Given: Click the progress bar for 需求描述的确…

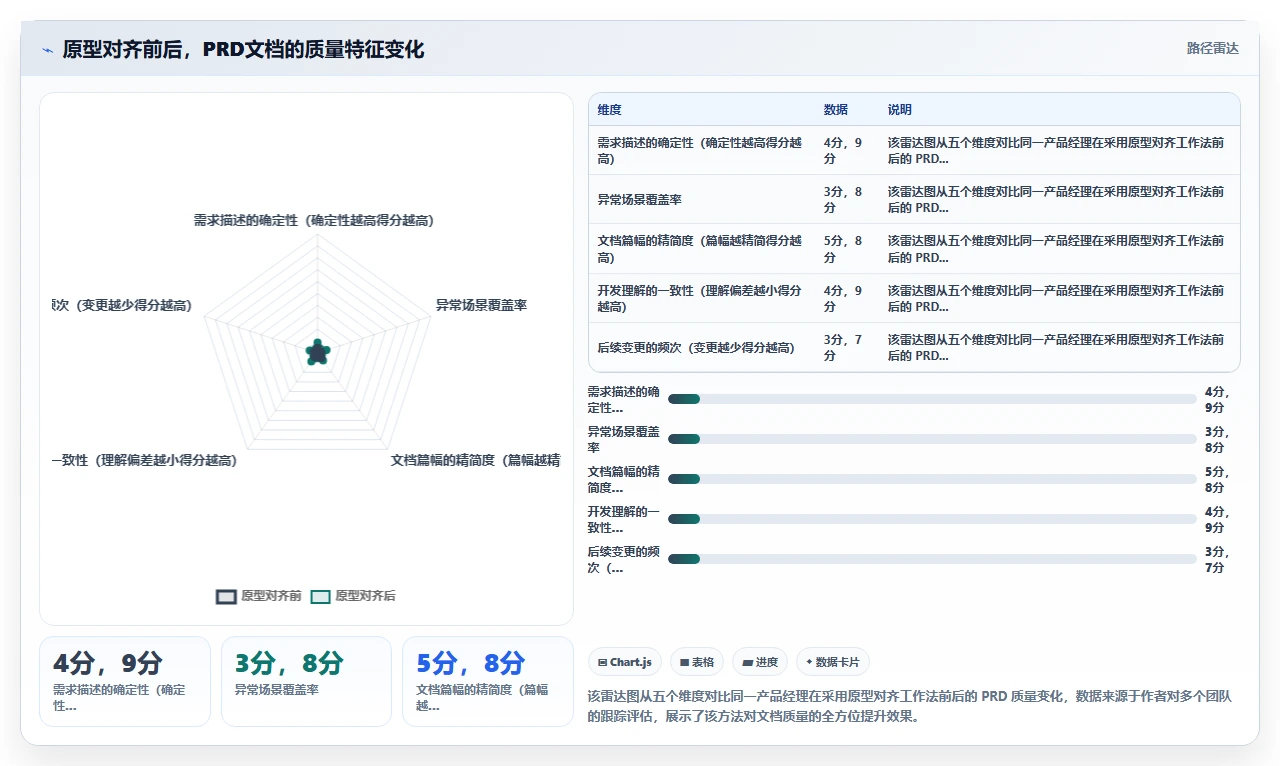Looking at the screenshot, I should pyautogui.click(x=932, y=399).
